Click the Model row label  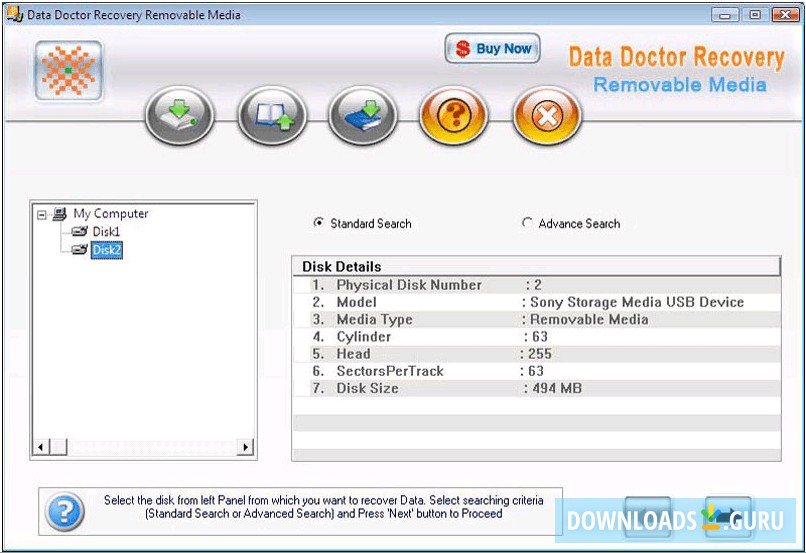pos(356,302)
